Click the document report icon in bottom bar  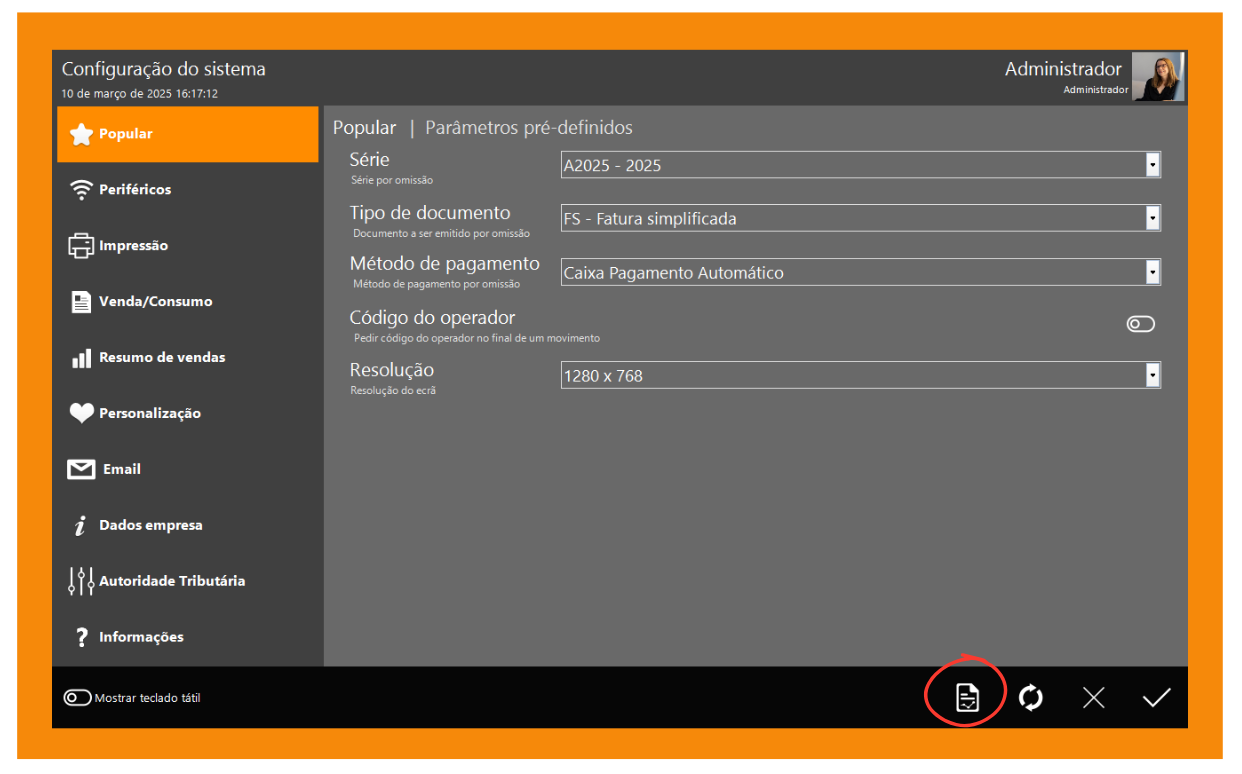click(967, 697)
